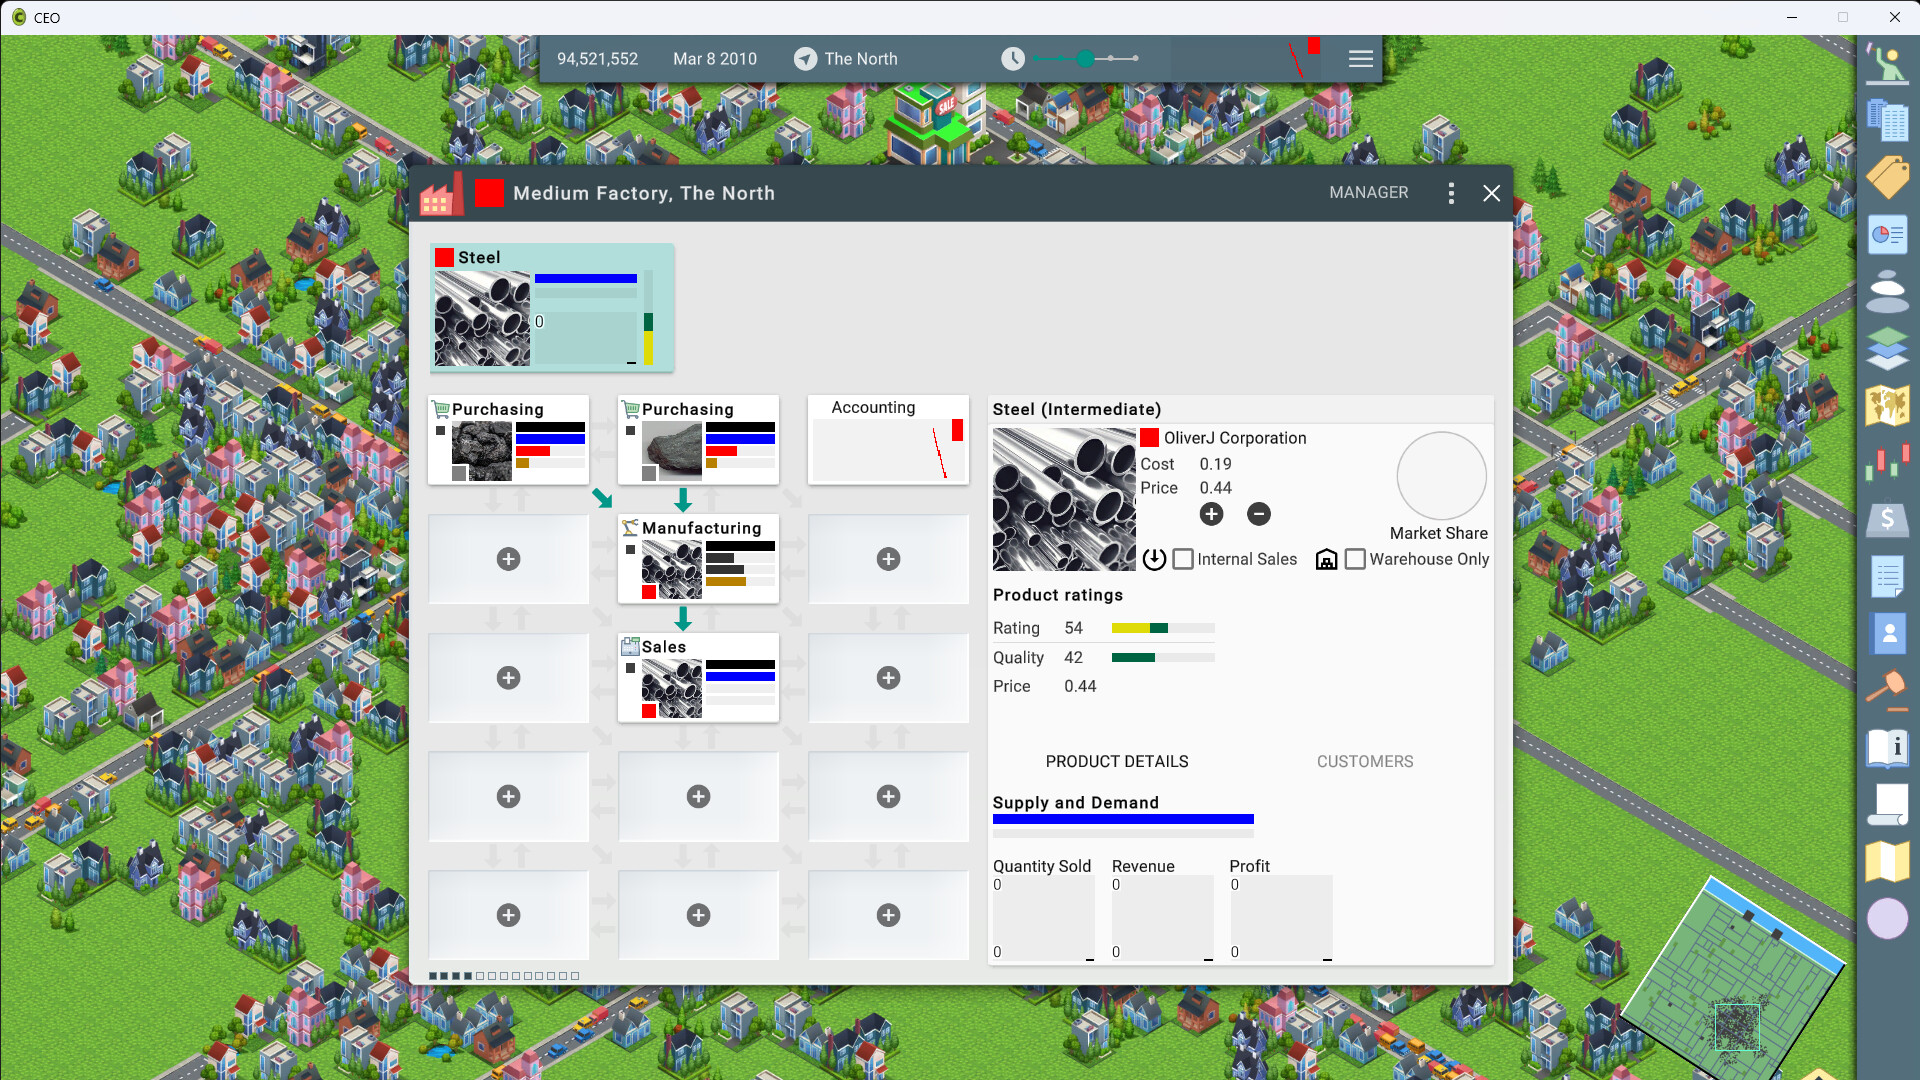
Task: Open the location selector showing The North
Action: pos(845,58)
